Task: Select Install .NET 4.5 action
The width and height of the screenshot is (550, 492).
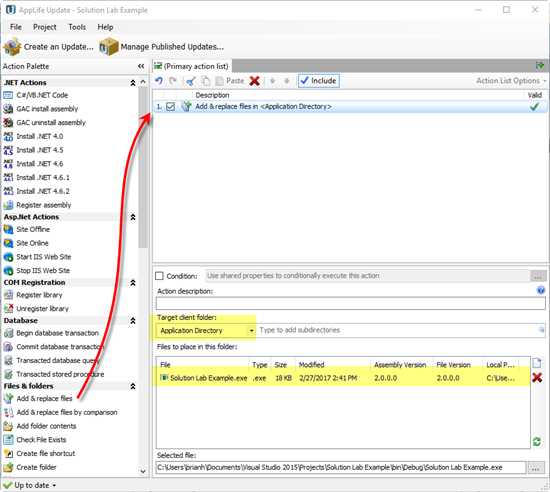Action: pyautogui.click(x=33, y=150)
